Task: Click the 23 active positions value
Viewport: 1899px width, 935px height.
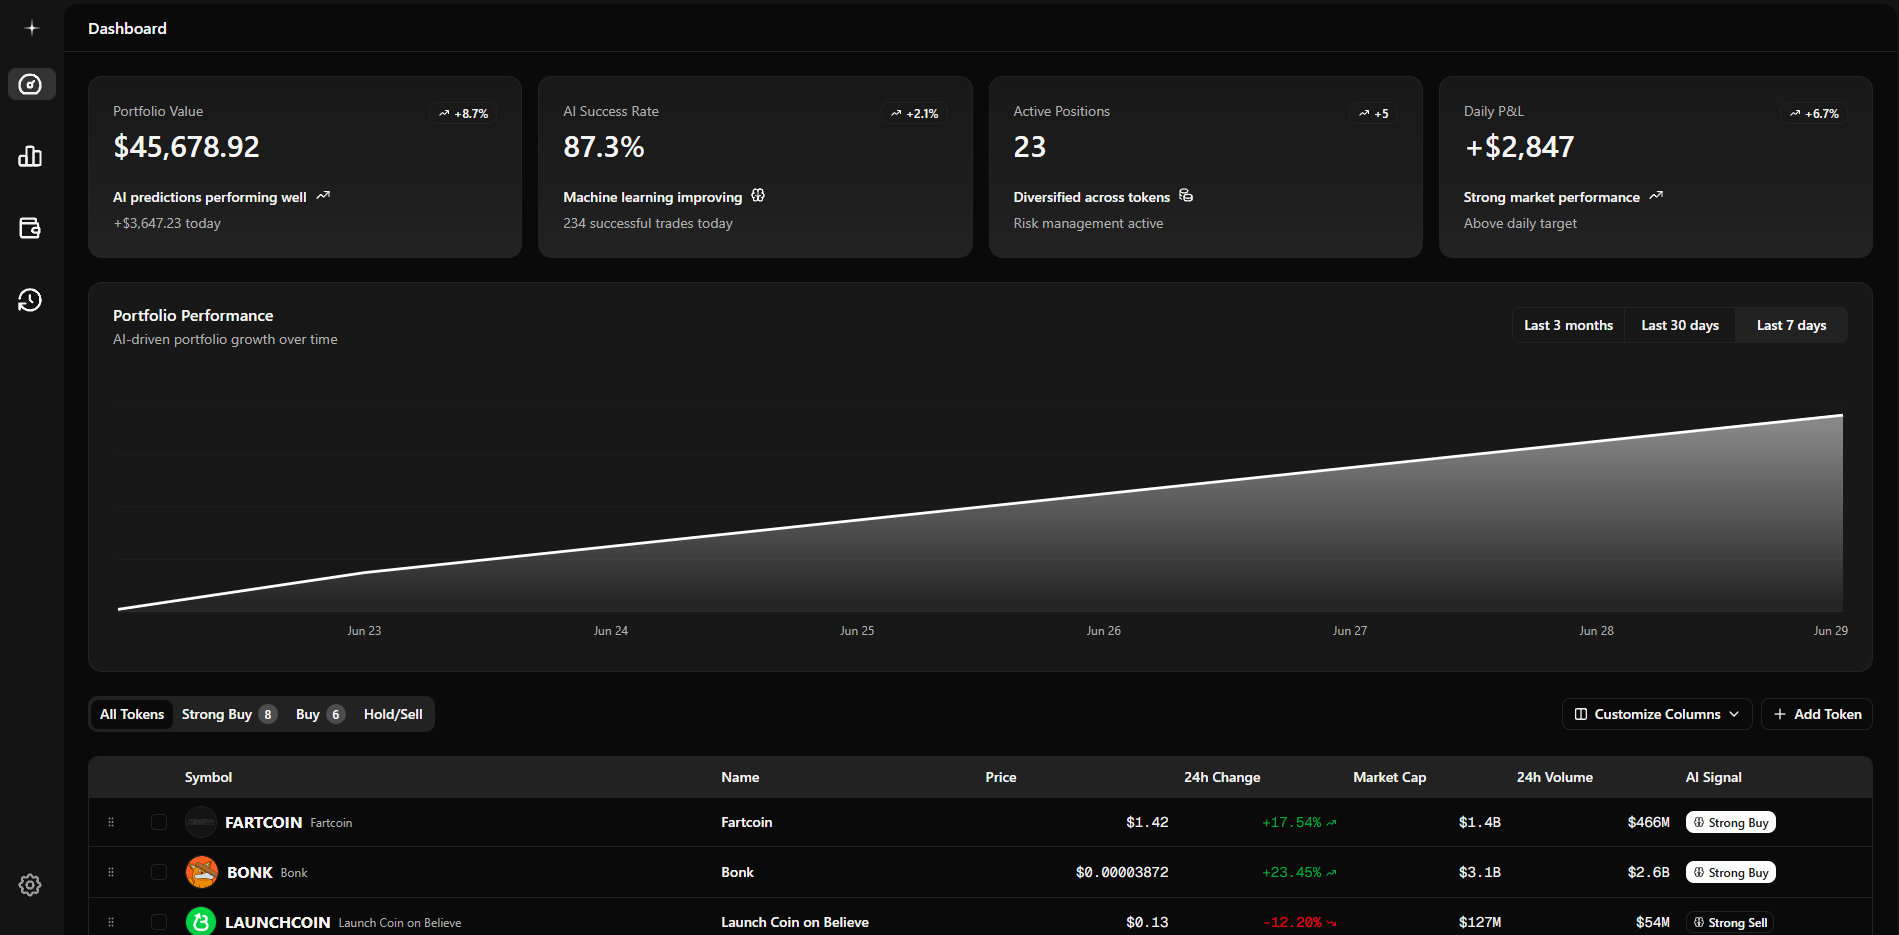Action: (1029, 147)
